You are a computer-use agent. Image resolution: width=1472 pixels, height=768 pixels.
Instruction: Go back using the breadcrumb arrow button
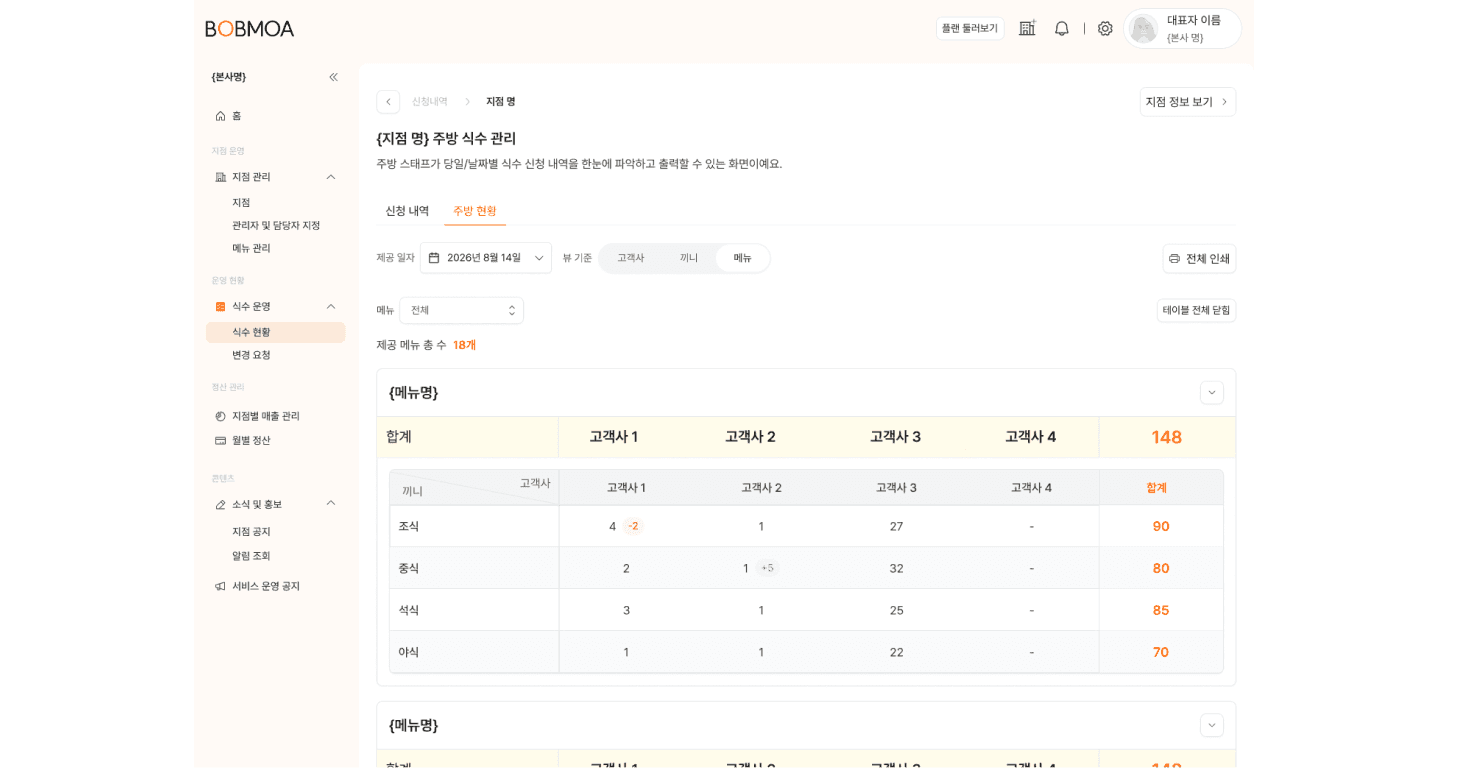tap(388, 102)
